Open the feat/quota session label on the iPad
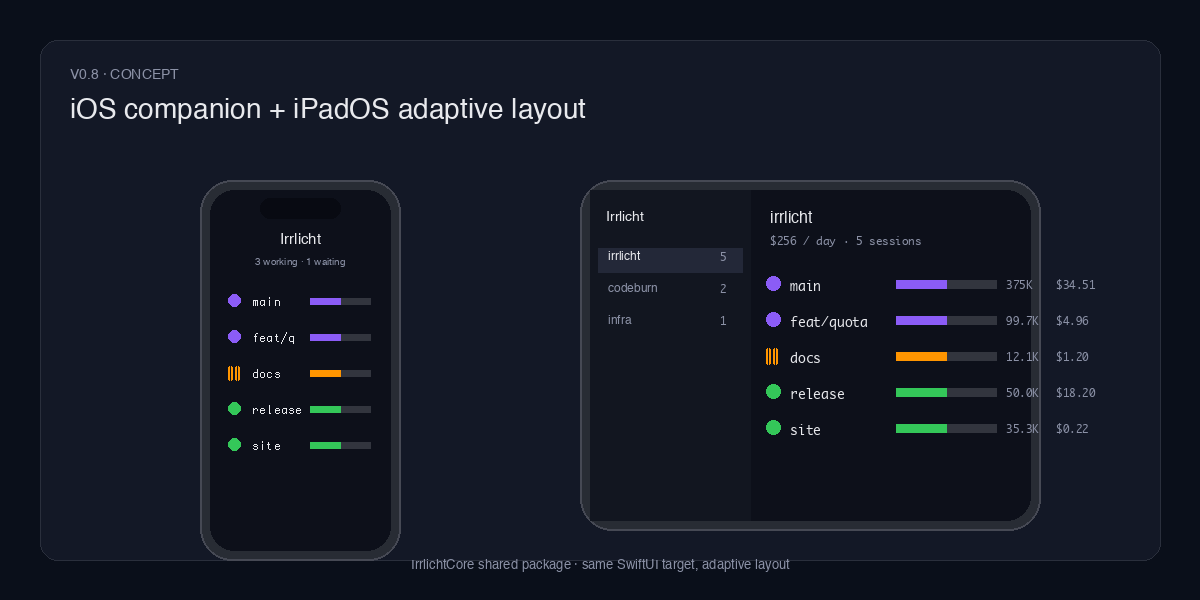Viewport: 1200px width, 600px height. click(x=829, y=322)
